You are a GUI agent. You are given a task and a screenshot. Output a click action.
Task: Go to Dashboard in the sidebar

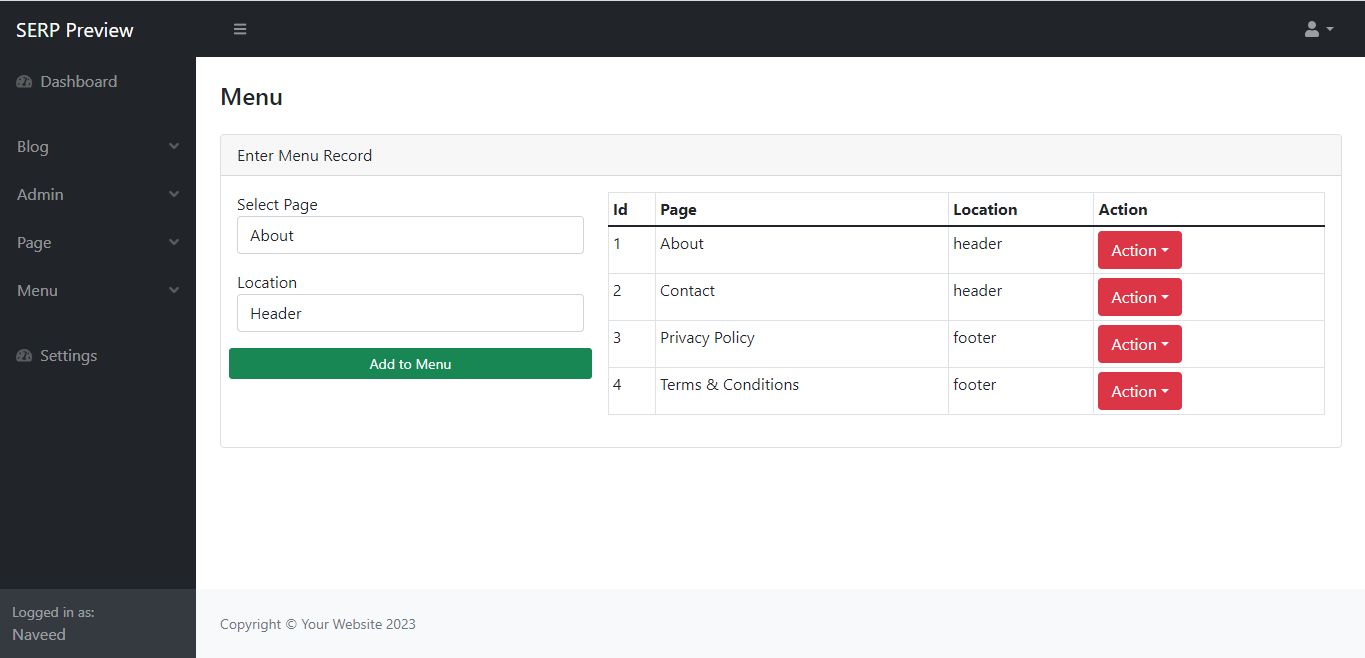pyautogui.click(x=78, y=82)
